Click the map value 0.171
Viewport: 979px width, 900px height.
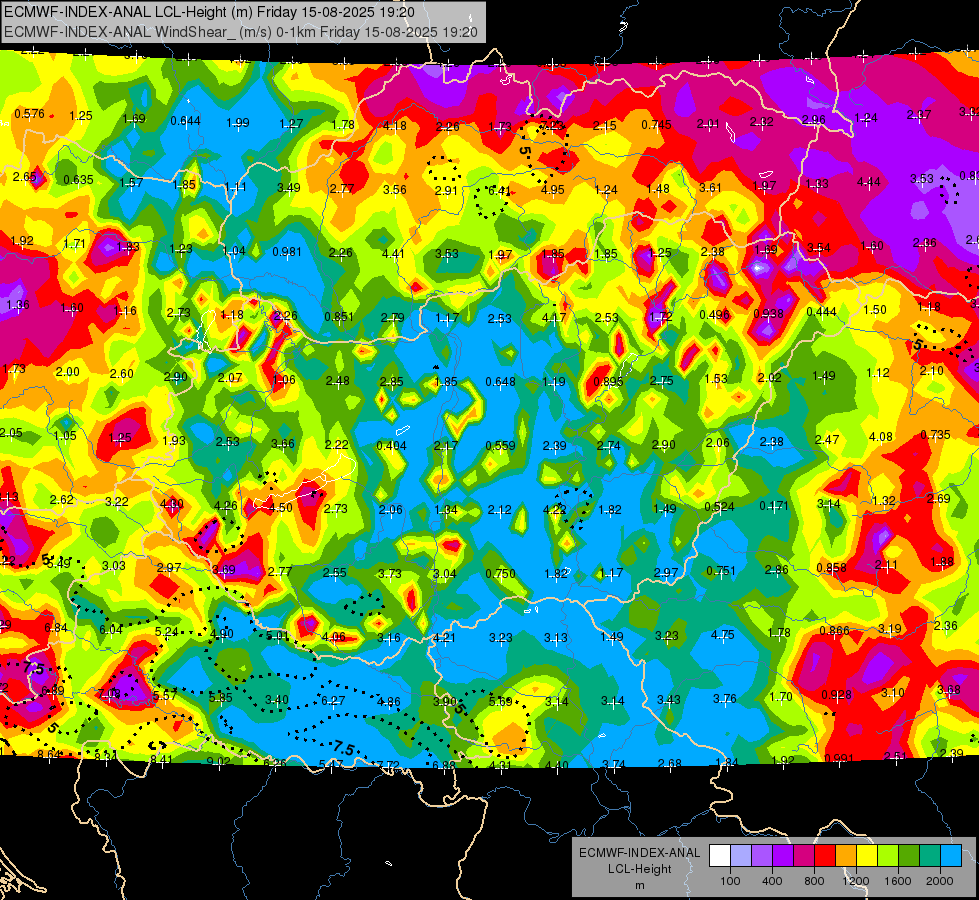[774, 506]
